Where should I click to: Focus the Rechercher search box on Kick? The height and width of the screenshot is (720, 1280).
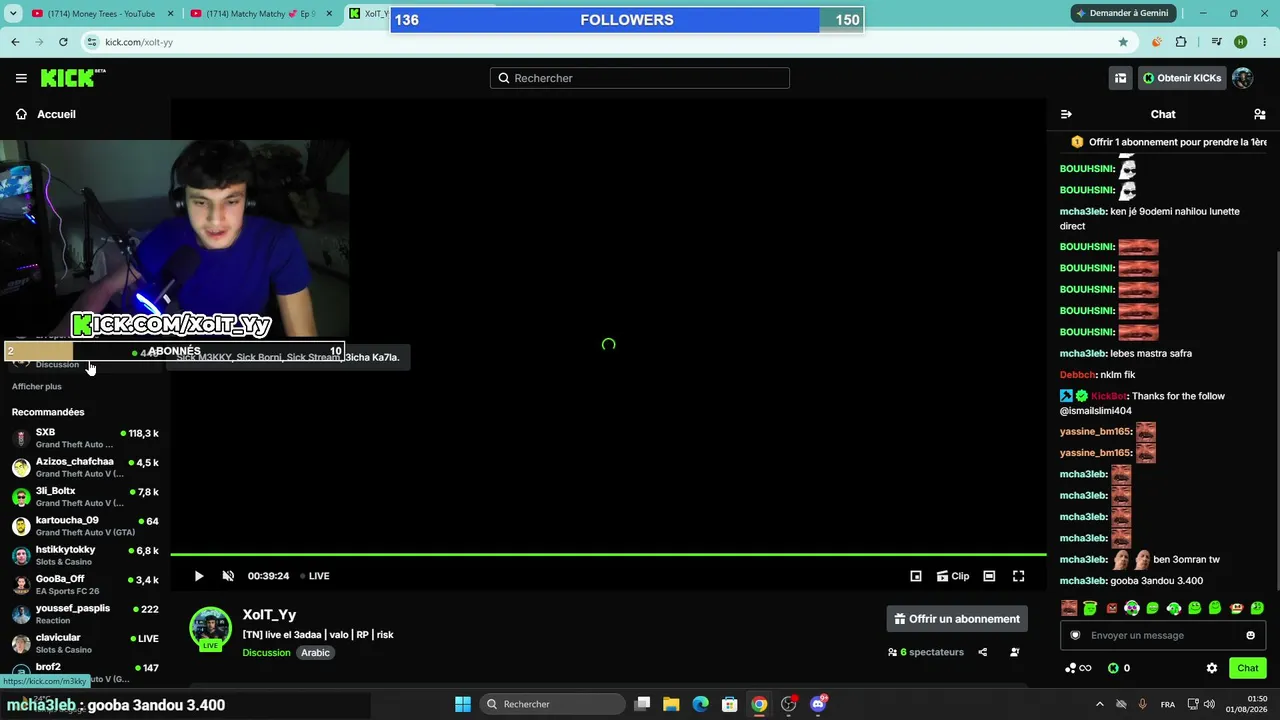(x=640, y=78)
